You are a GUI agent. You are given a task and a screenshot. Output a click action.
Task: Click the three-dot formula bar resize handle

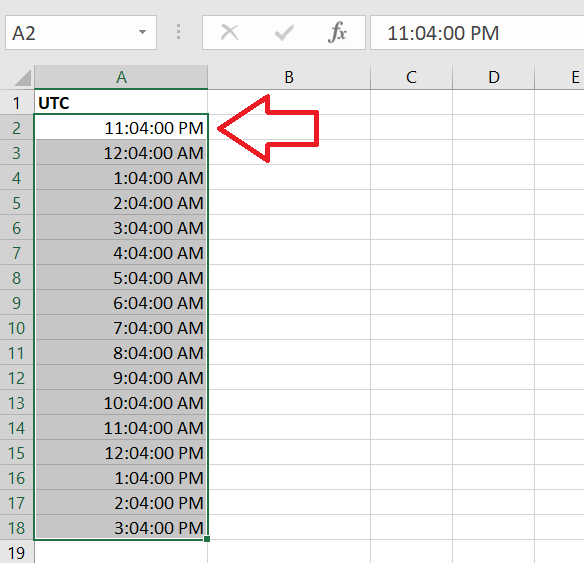[x=179, y=32]
